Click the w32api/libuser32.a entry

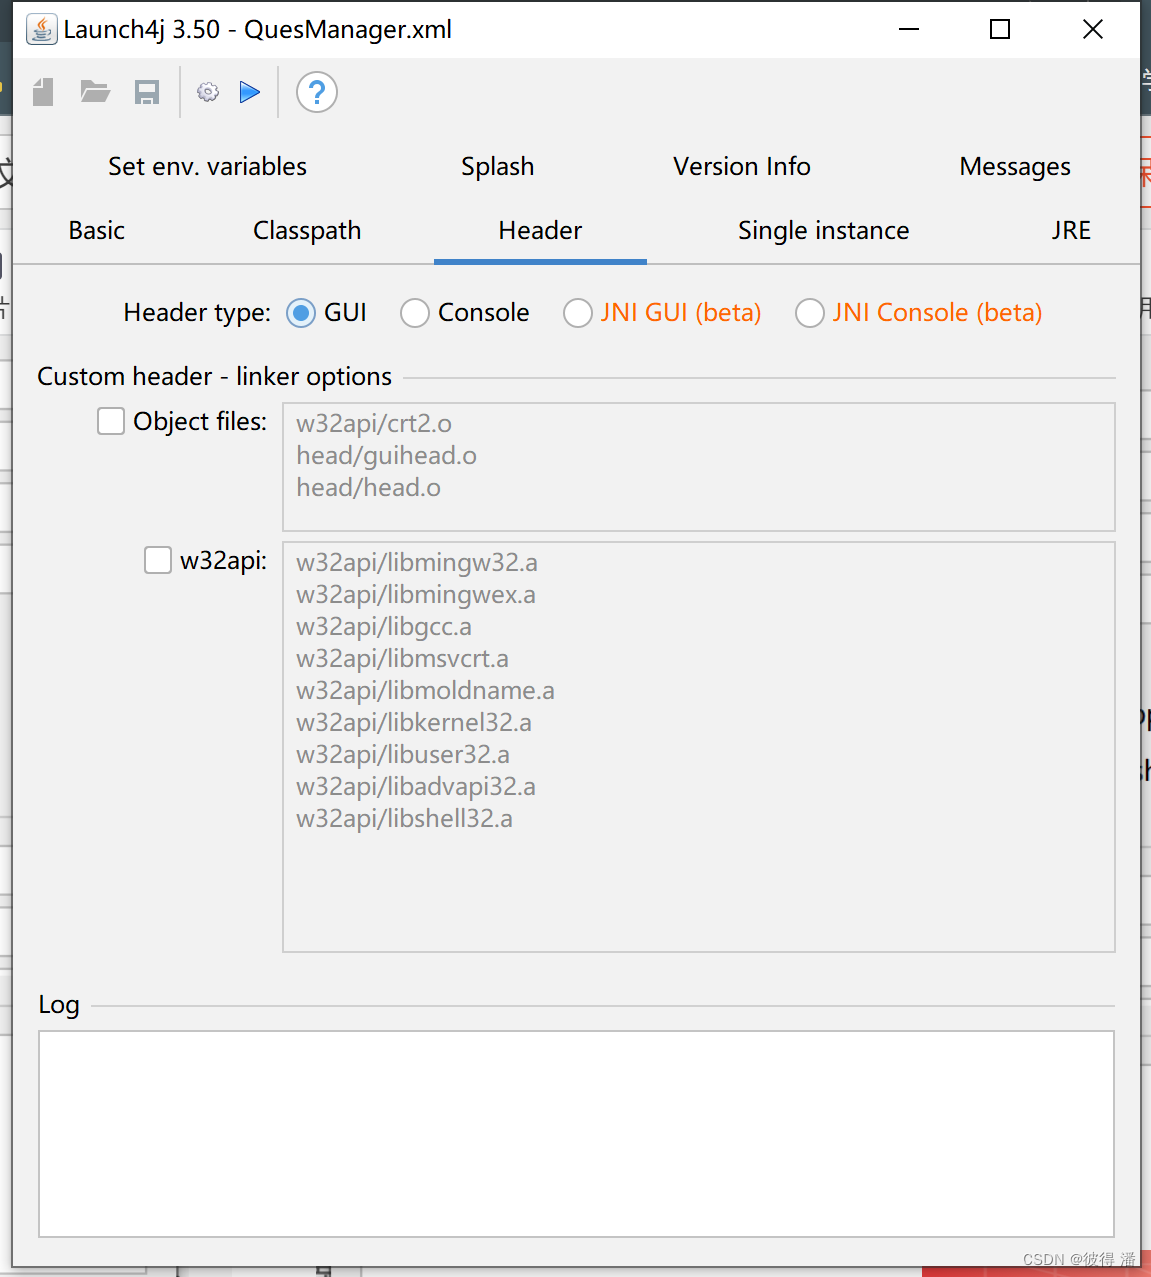pos(403,754)
